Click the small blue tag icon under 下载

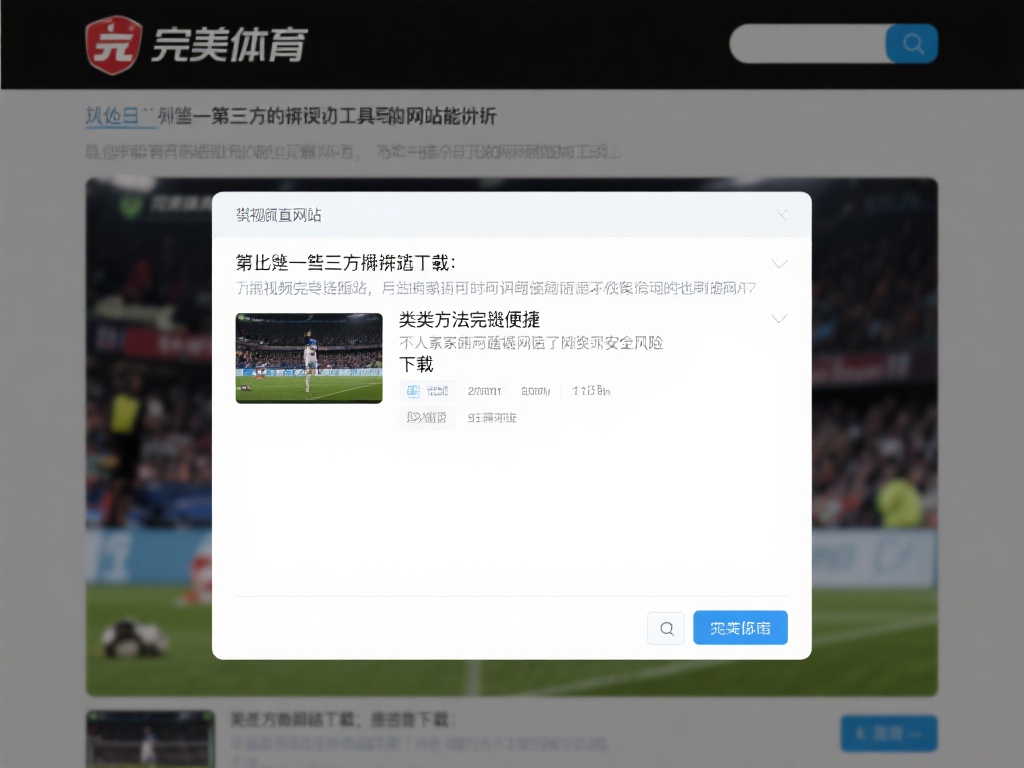pos(413,391)
